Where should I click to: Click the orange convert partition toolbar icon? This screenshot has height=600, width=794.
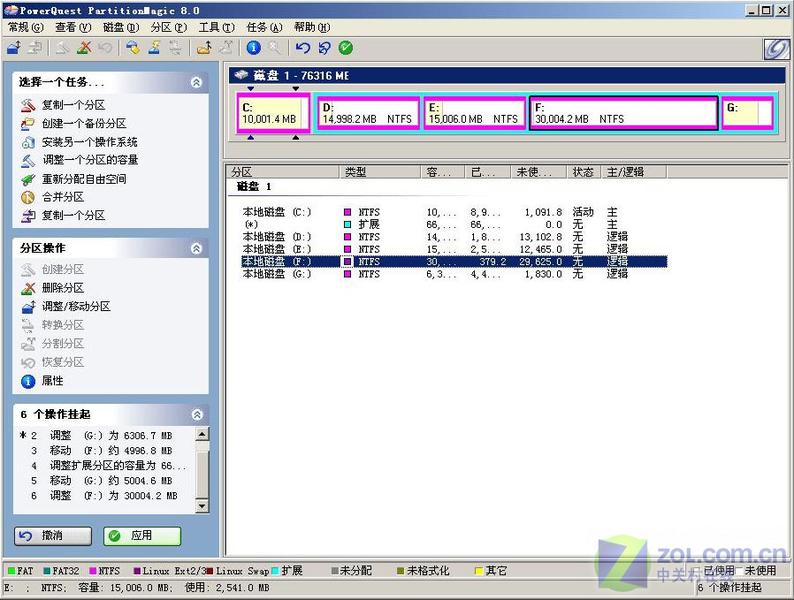coord(204,48)
